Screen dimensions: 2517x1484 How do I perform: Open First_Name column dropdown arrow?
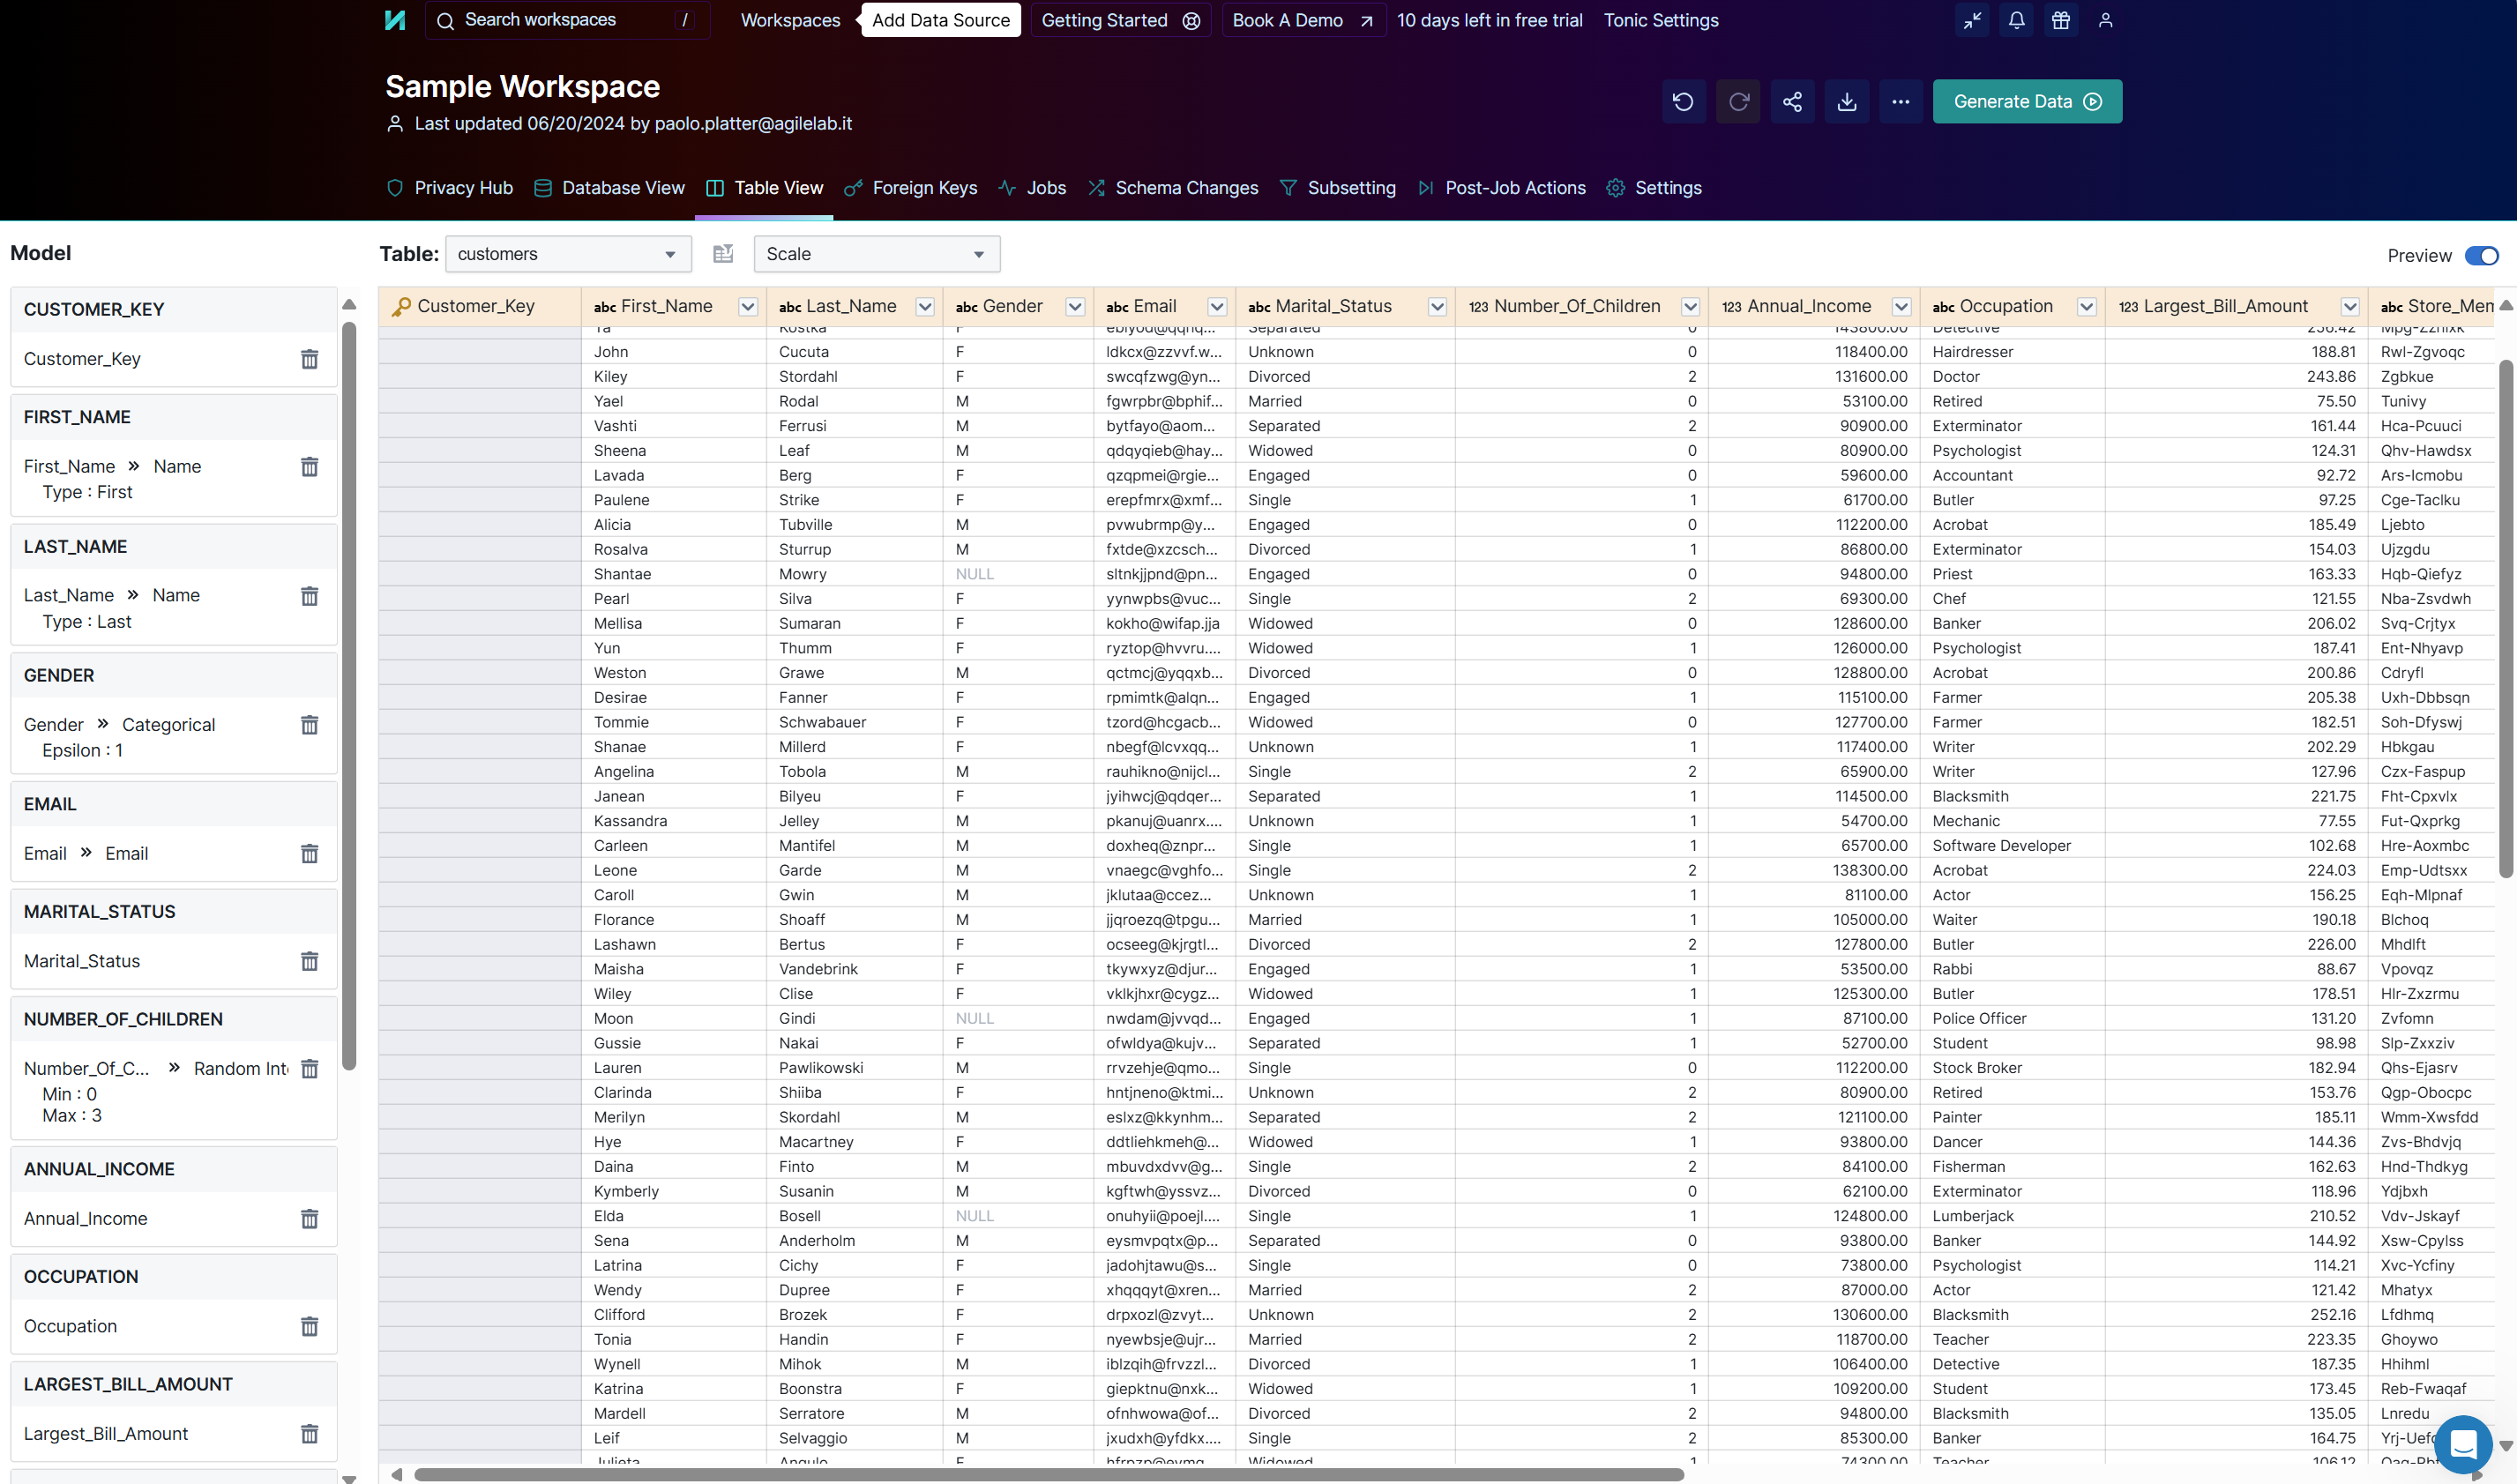coord(748,307)
